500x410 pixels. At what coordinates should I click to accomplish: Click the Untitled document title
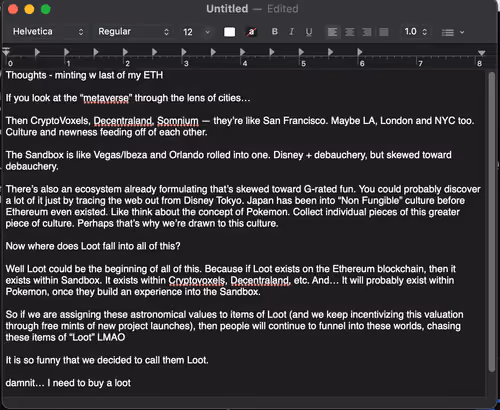[x=227, y=9]
